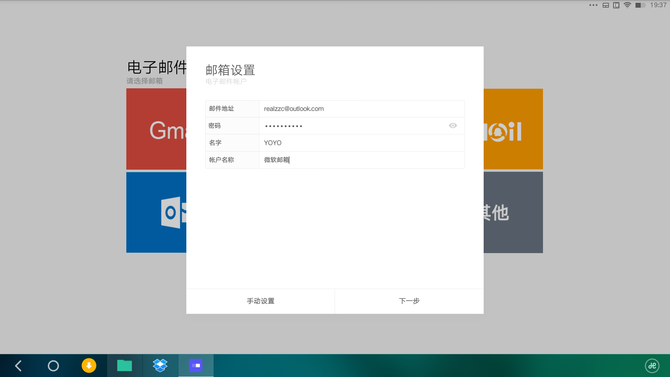This screenshot has height=377, width=670.
Task: Click the 名字 label
Action: 215,143
